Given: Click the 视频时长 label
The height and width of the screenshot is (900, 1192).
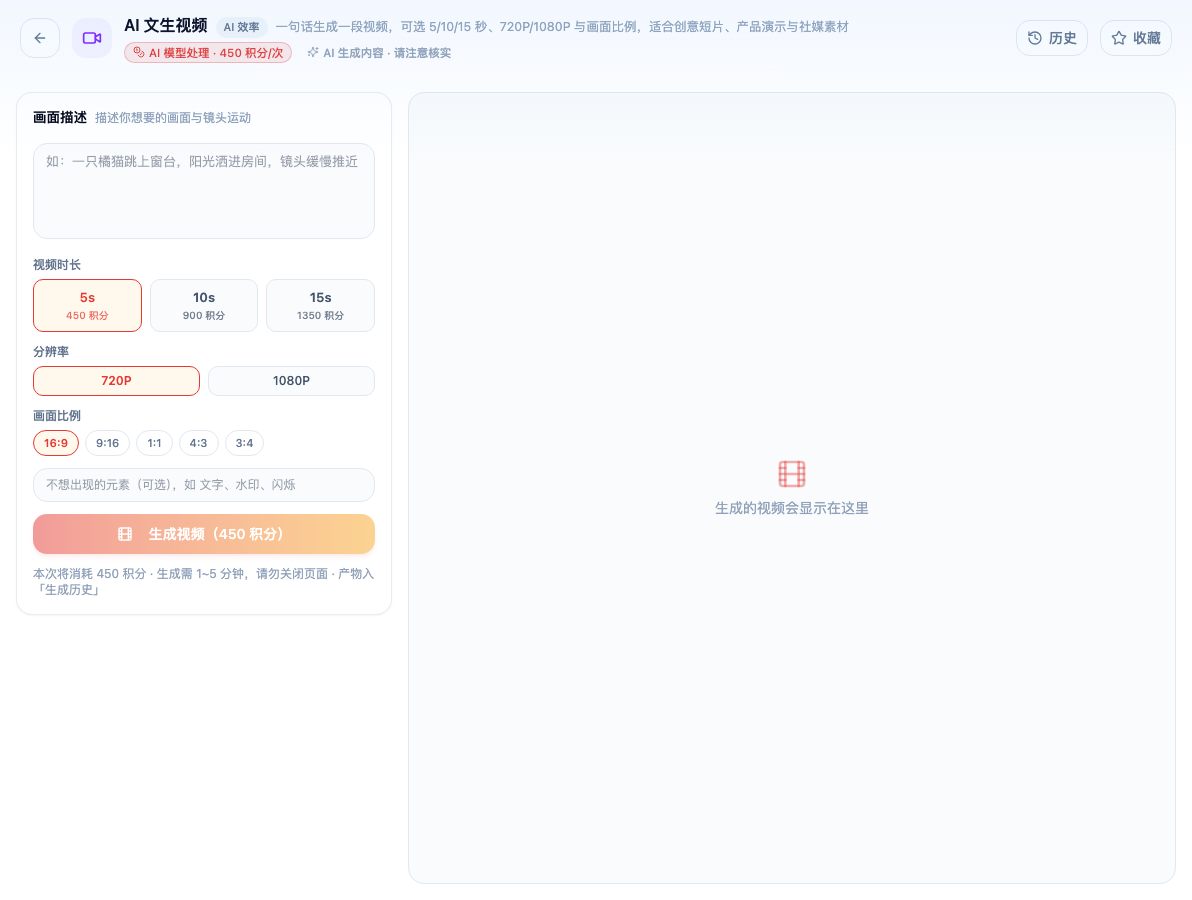Looking at the screenshot, I should [x=57, y=265].
